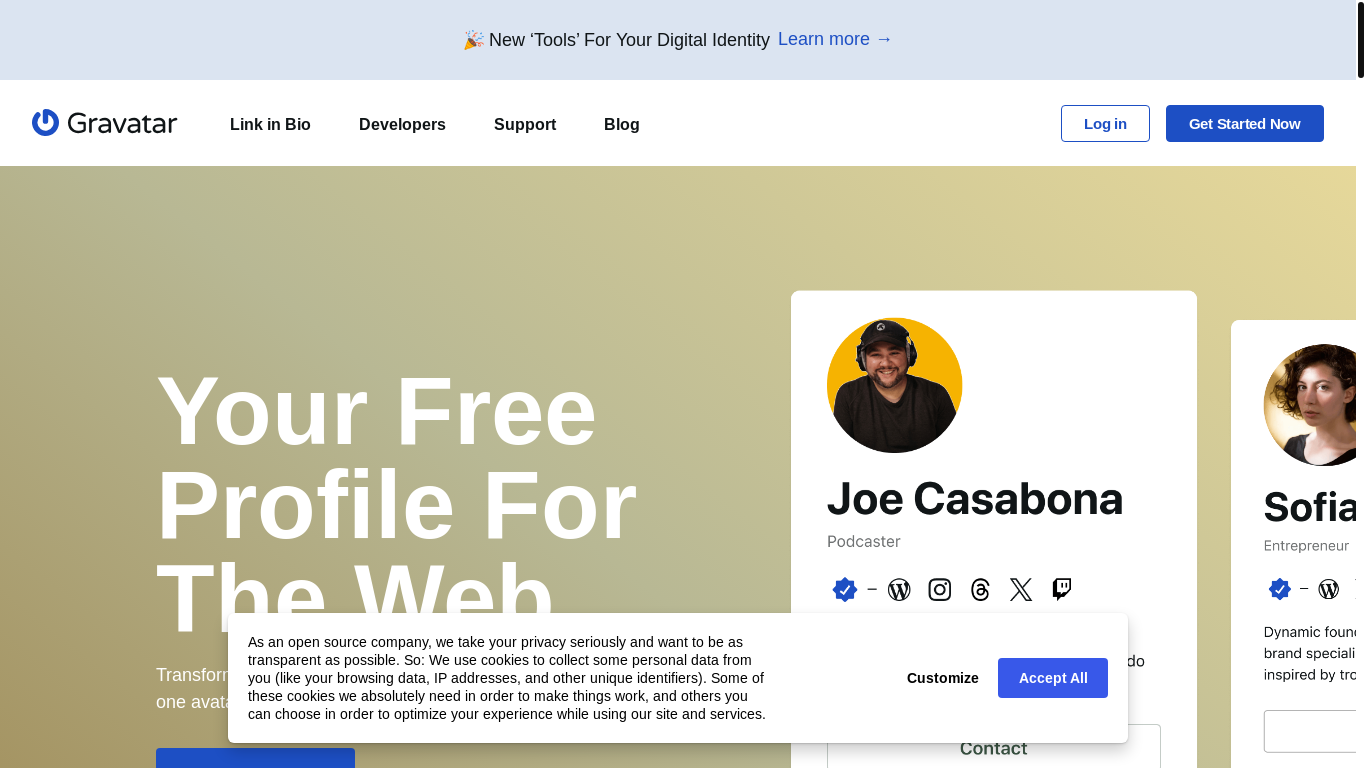Click the cookie privacy notice text
Screen dimensions: 1366x768
[x=507, y=678]
